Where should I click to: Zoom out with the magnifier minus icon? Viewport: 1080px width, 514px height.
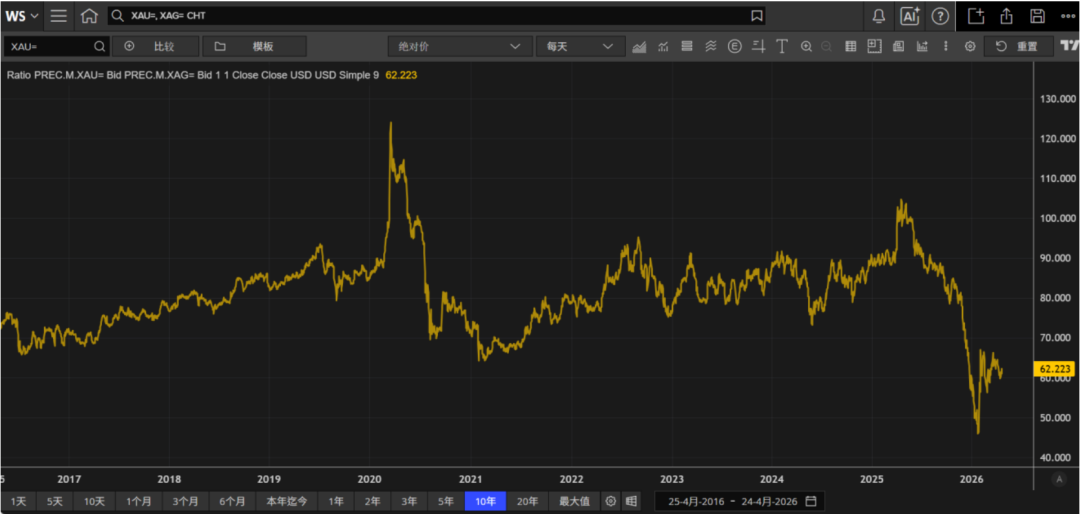coord(826,47)
